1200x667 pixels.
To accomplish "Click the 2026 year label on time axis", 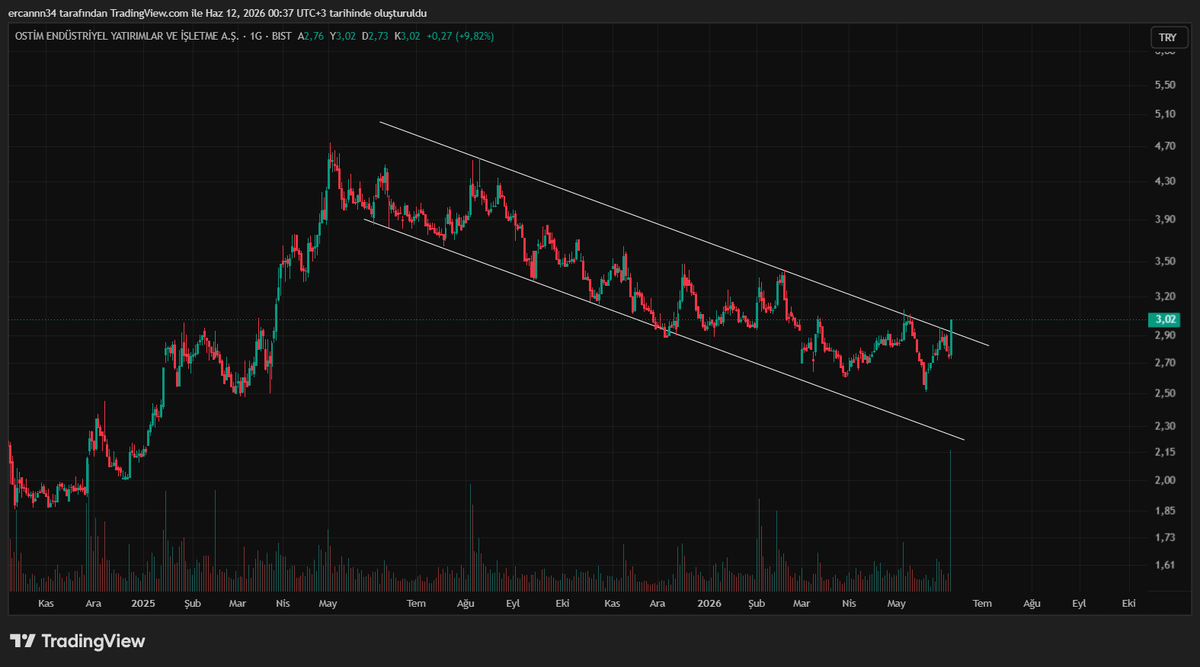I will click(709, 604).
